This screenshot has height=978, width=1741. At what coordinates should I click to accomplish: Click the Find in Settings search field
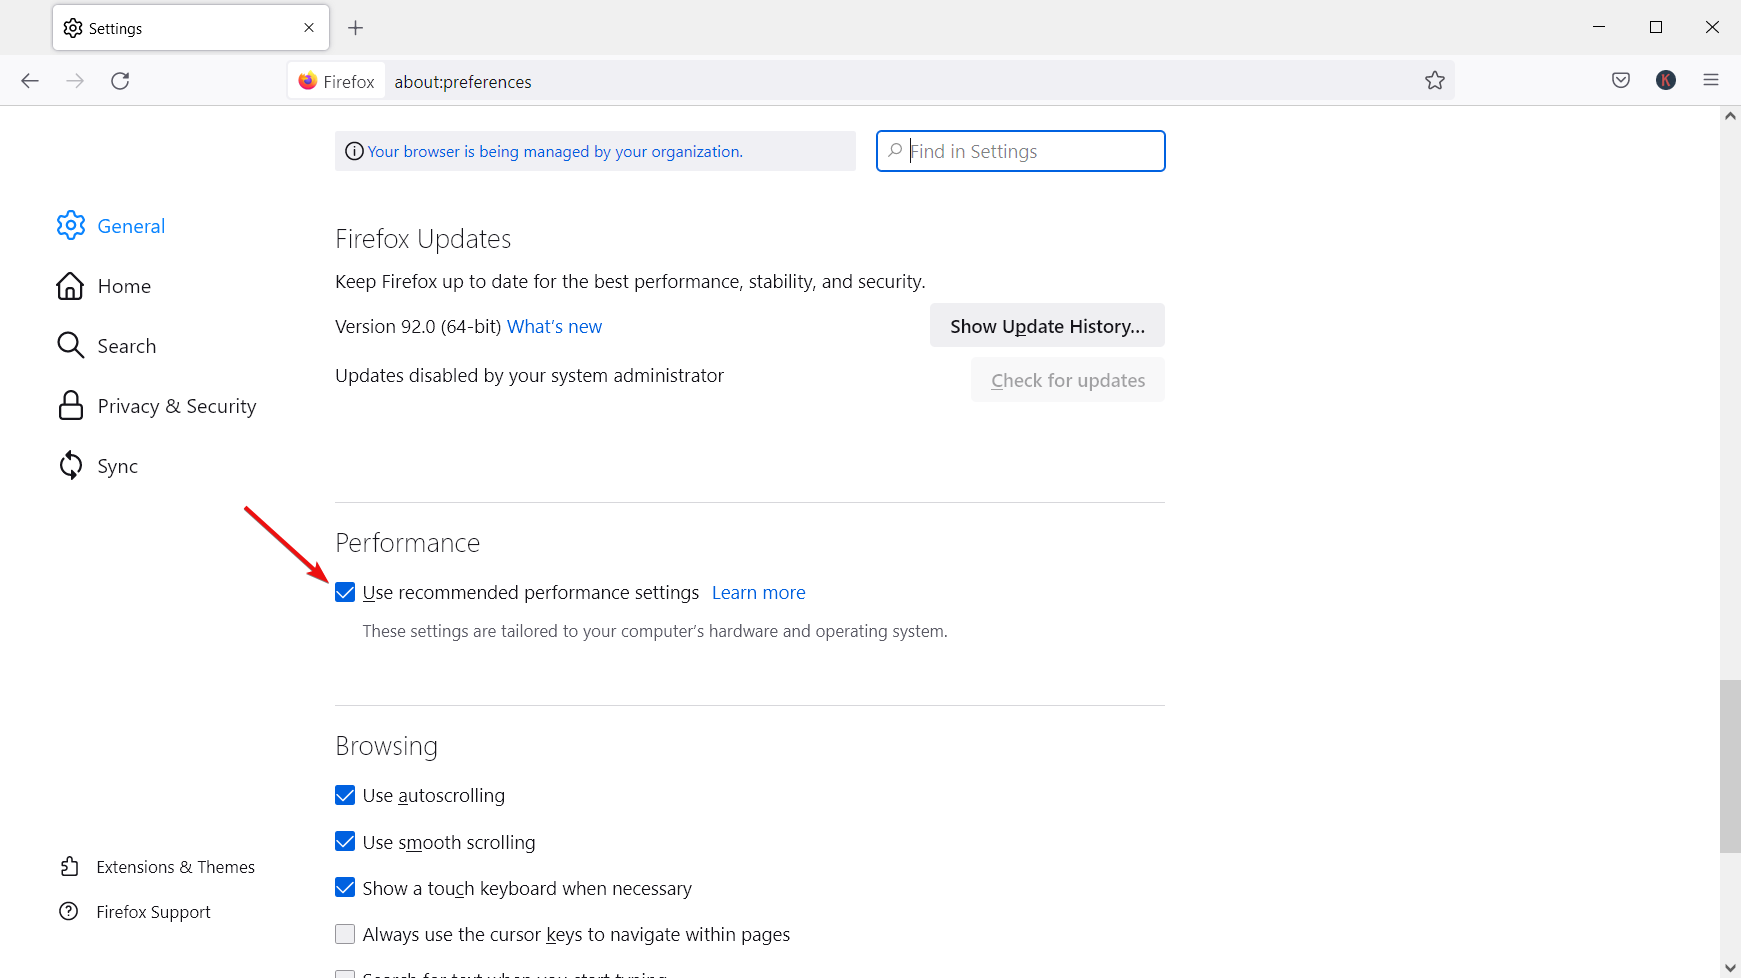point(1030,152)
